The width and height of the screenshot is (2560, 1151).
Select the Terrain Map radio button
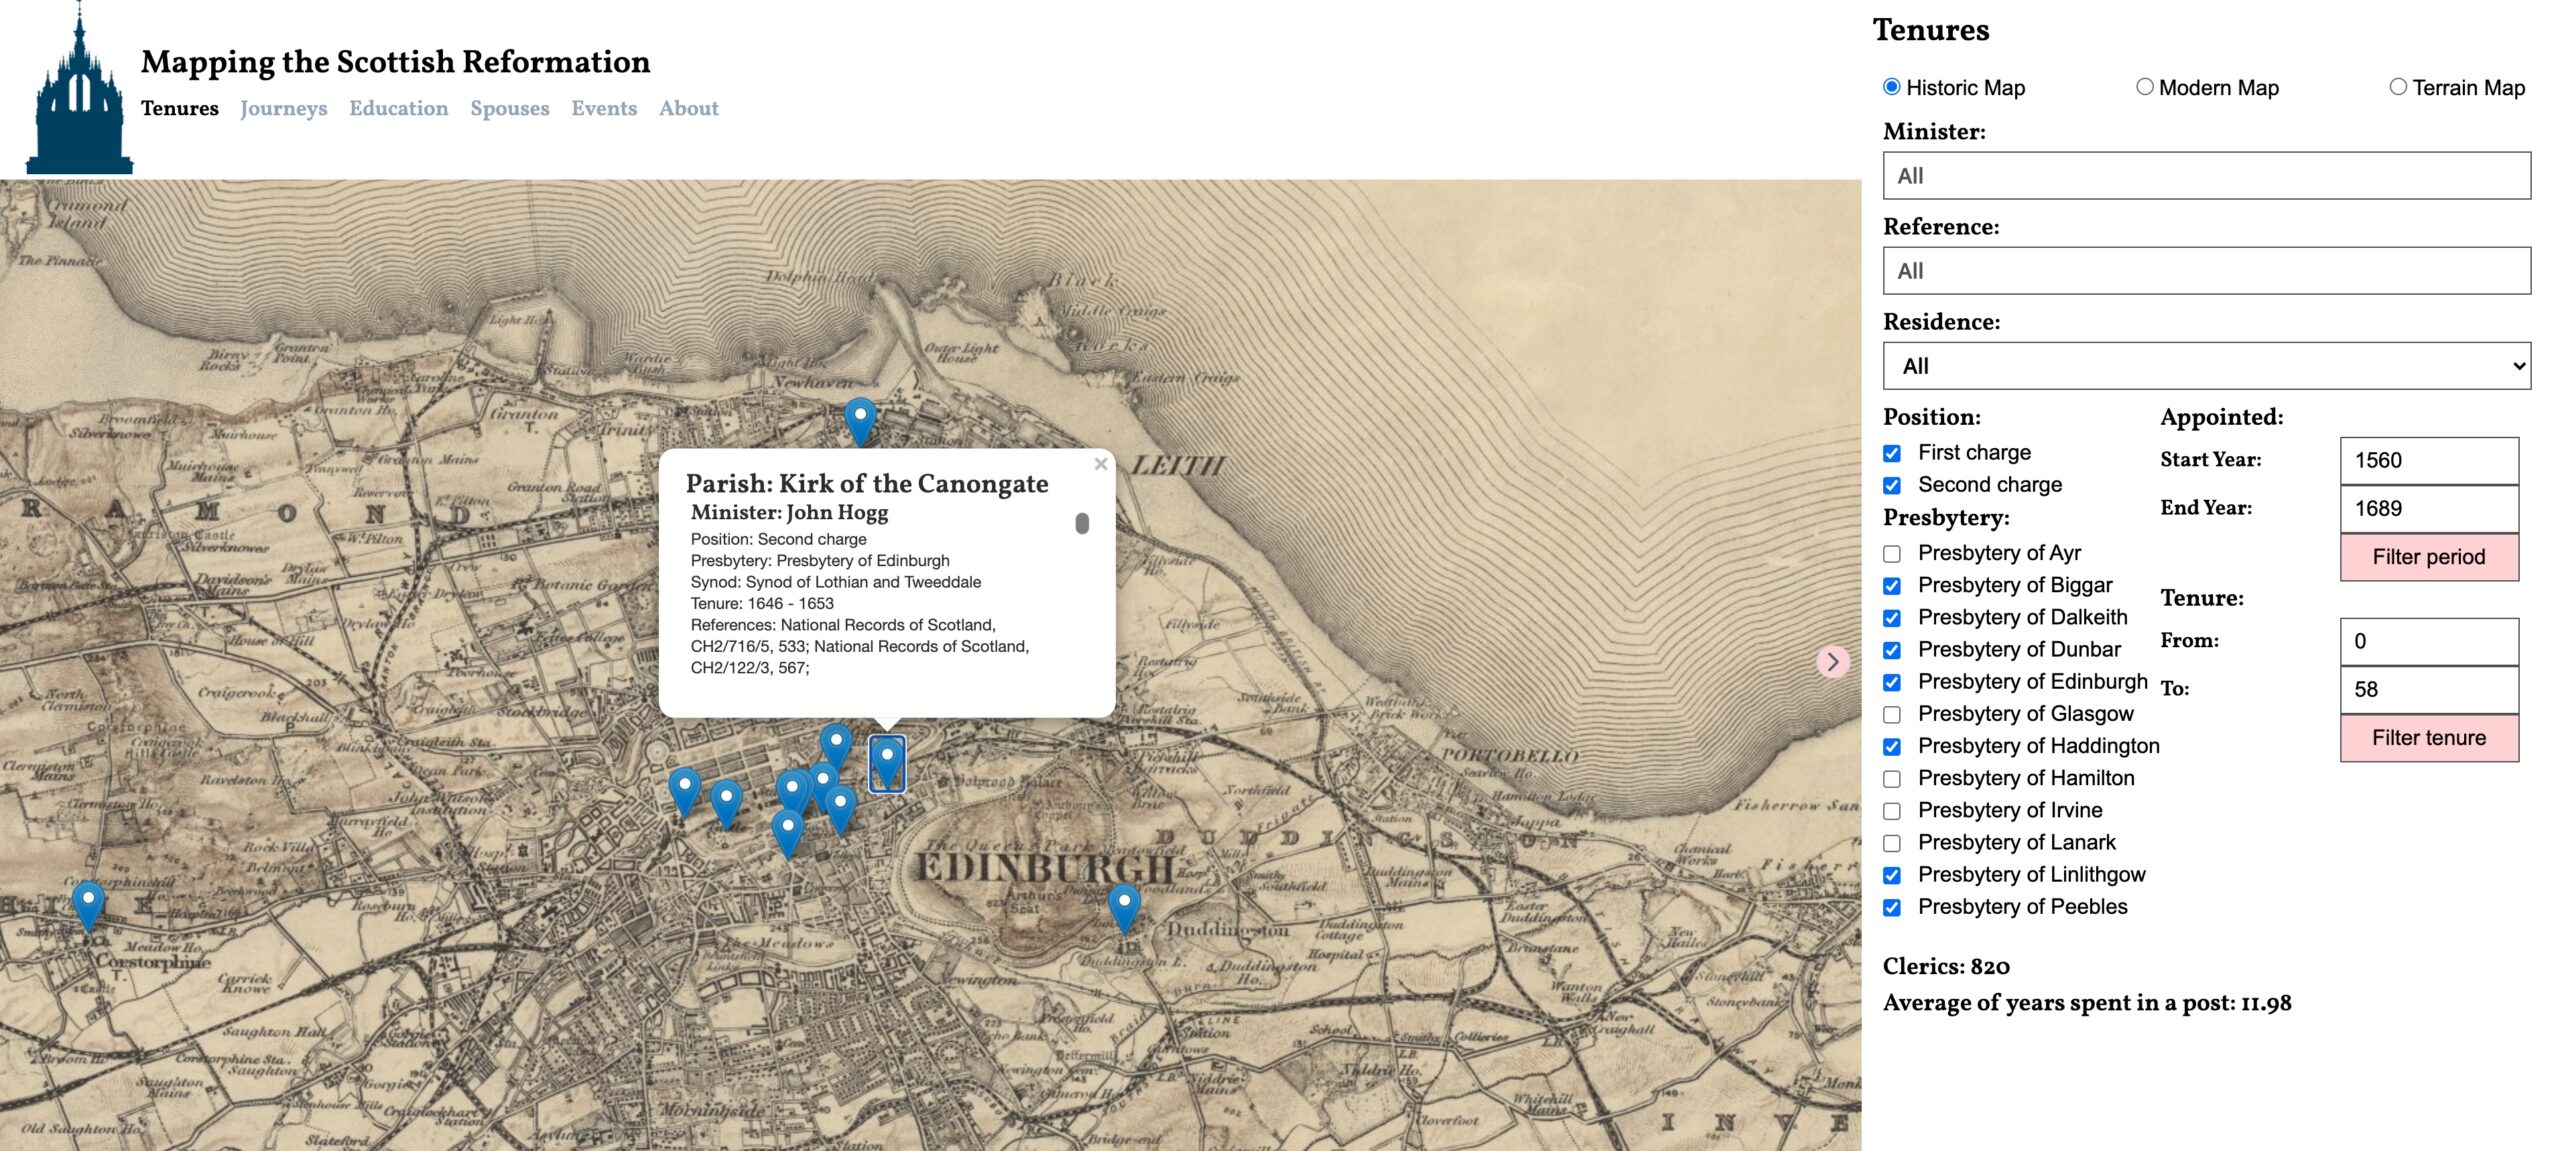2398,87
